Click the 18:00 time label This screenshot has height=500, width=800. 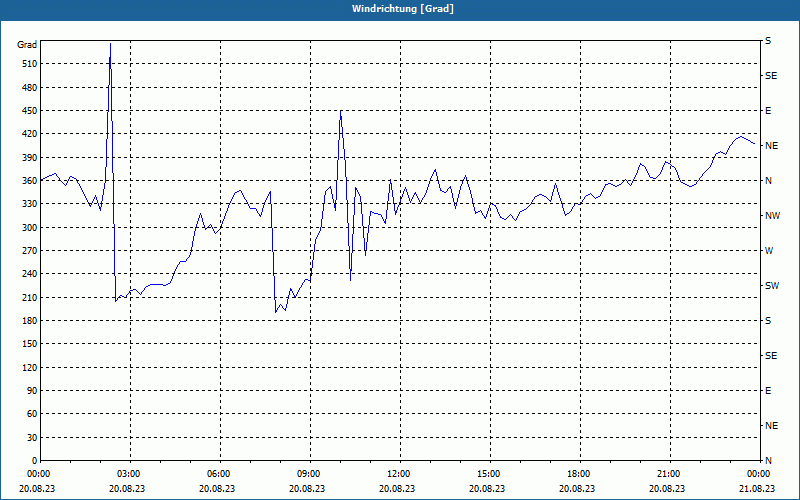pyautogui.click(x=578, y=474)
